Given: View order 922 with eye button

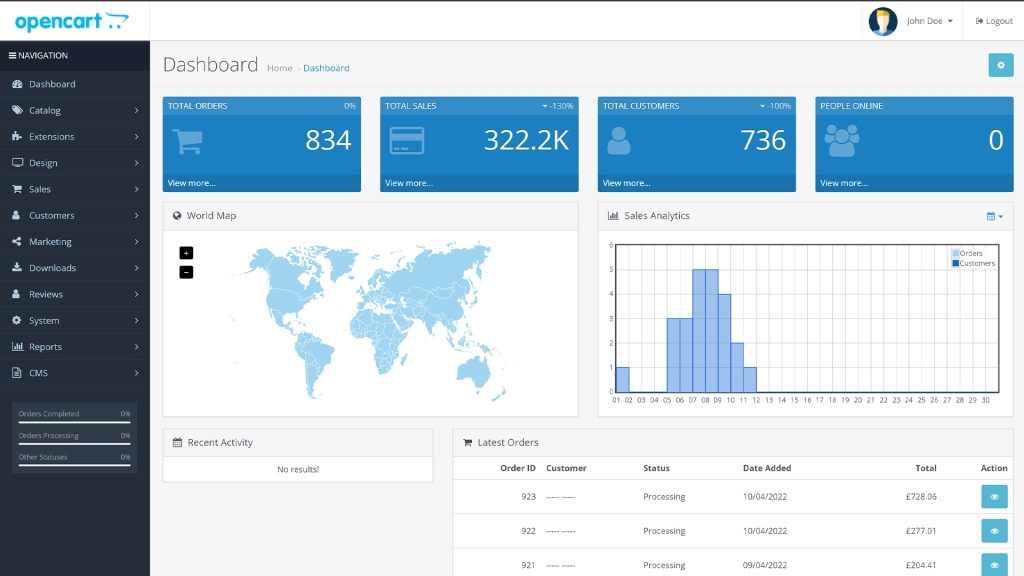Looking at the screenshot, I should tap(994, 531).
